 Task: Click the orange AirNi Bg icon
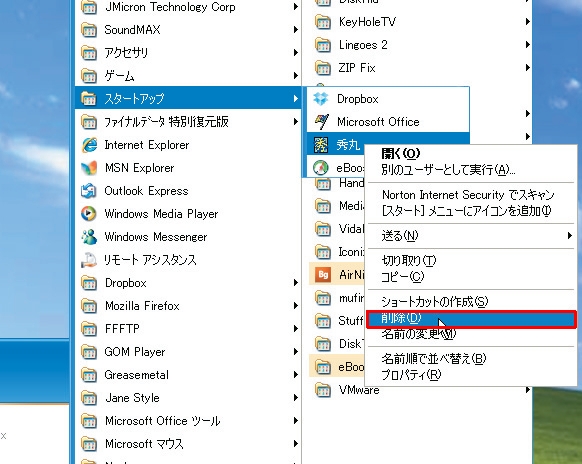coord(323,275)
